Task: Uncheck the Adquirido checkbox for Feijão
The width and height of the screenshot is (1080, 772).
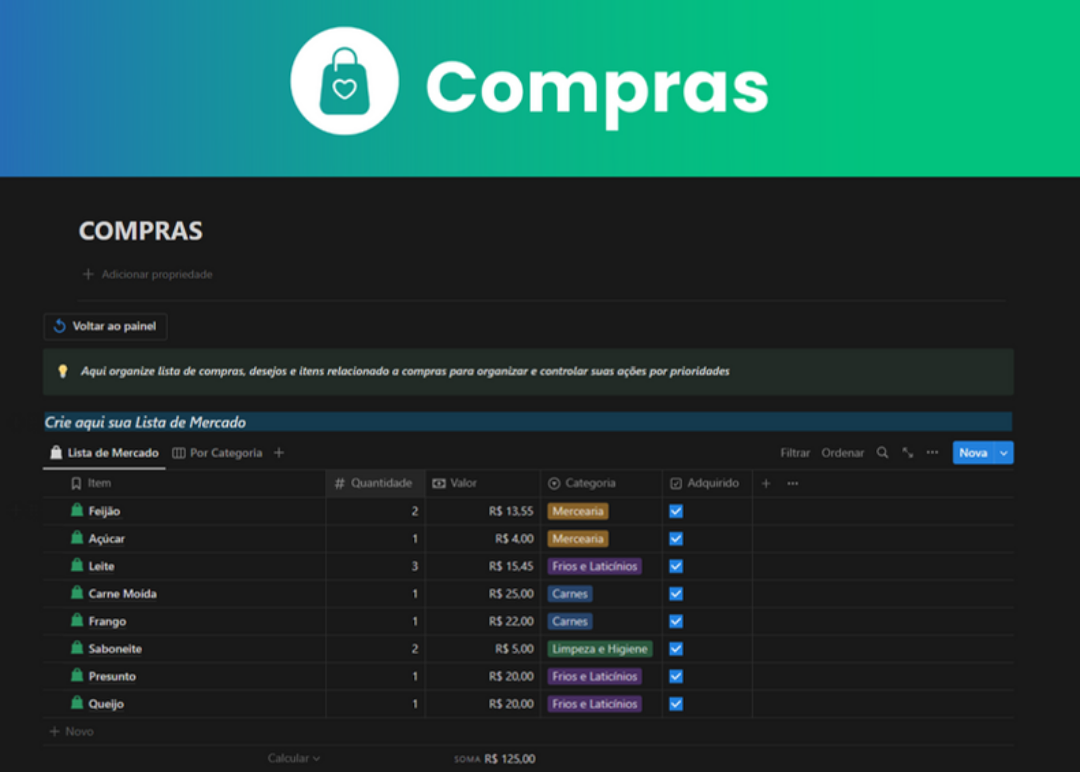Action: coord(676,511)
